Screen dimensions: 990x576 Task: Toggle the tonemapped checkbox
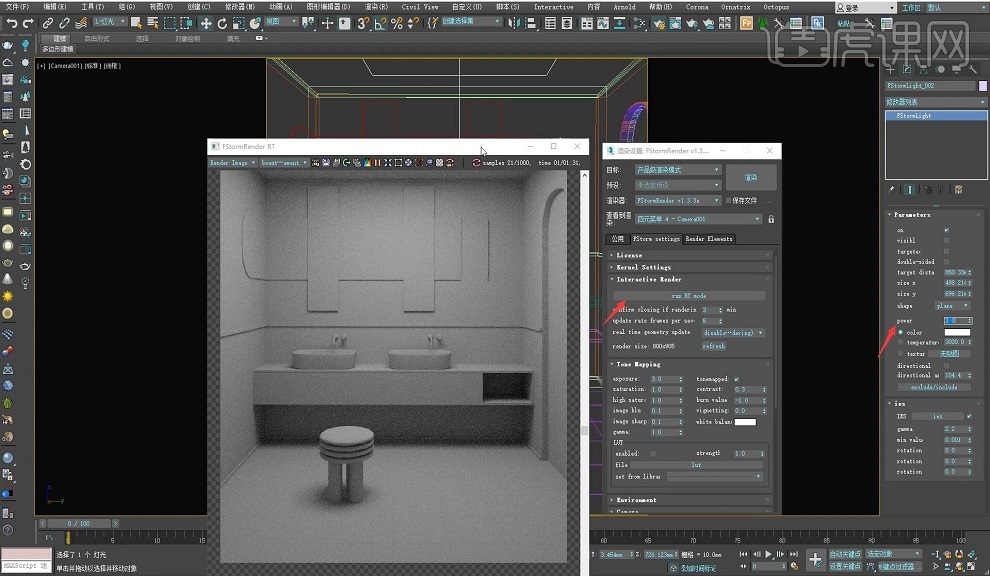click(x=737, y=379)
